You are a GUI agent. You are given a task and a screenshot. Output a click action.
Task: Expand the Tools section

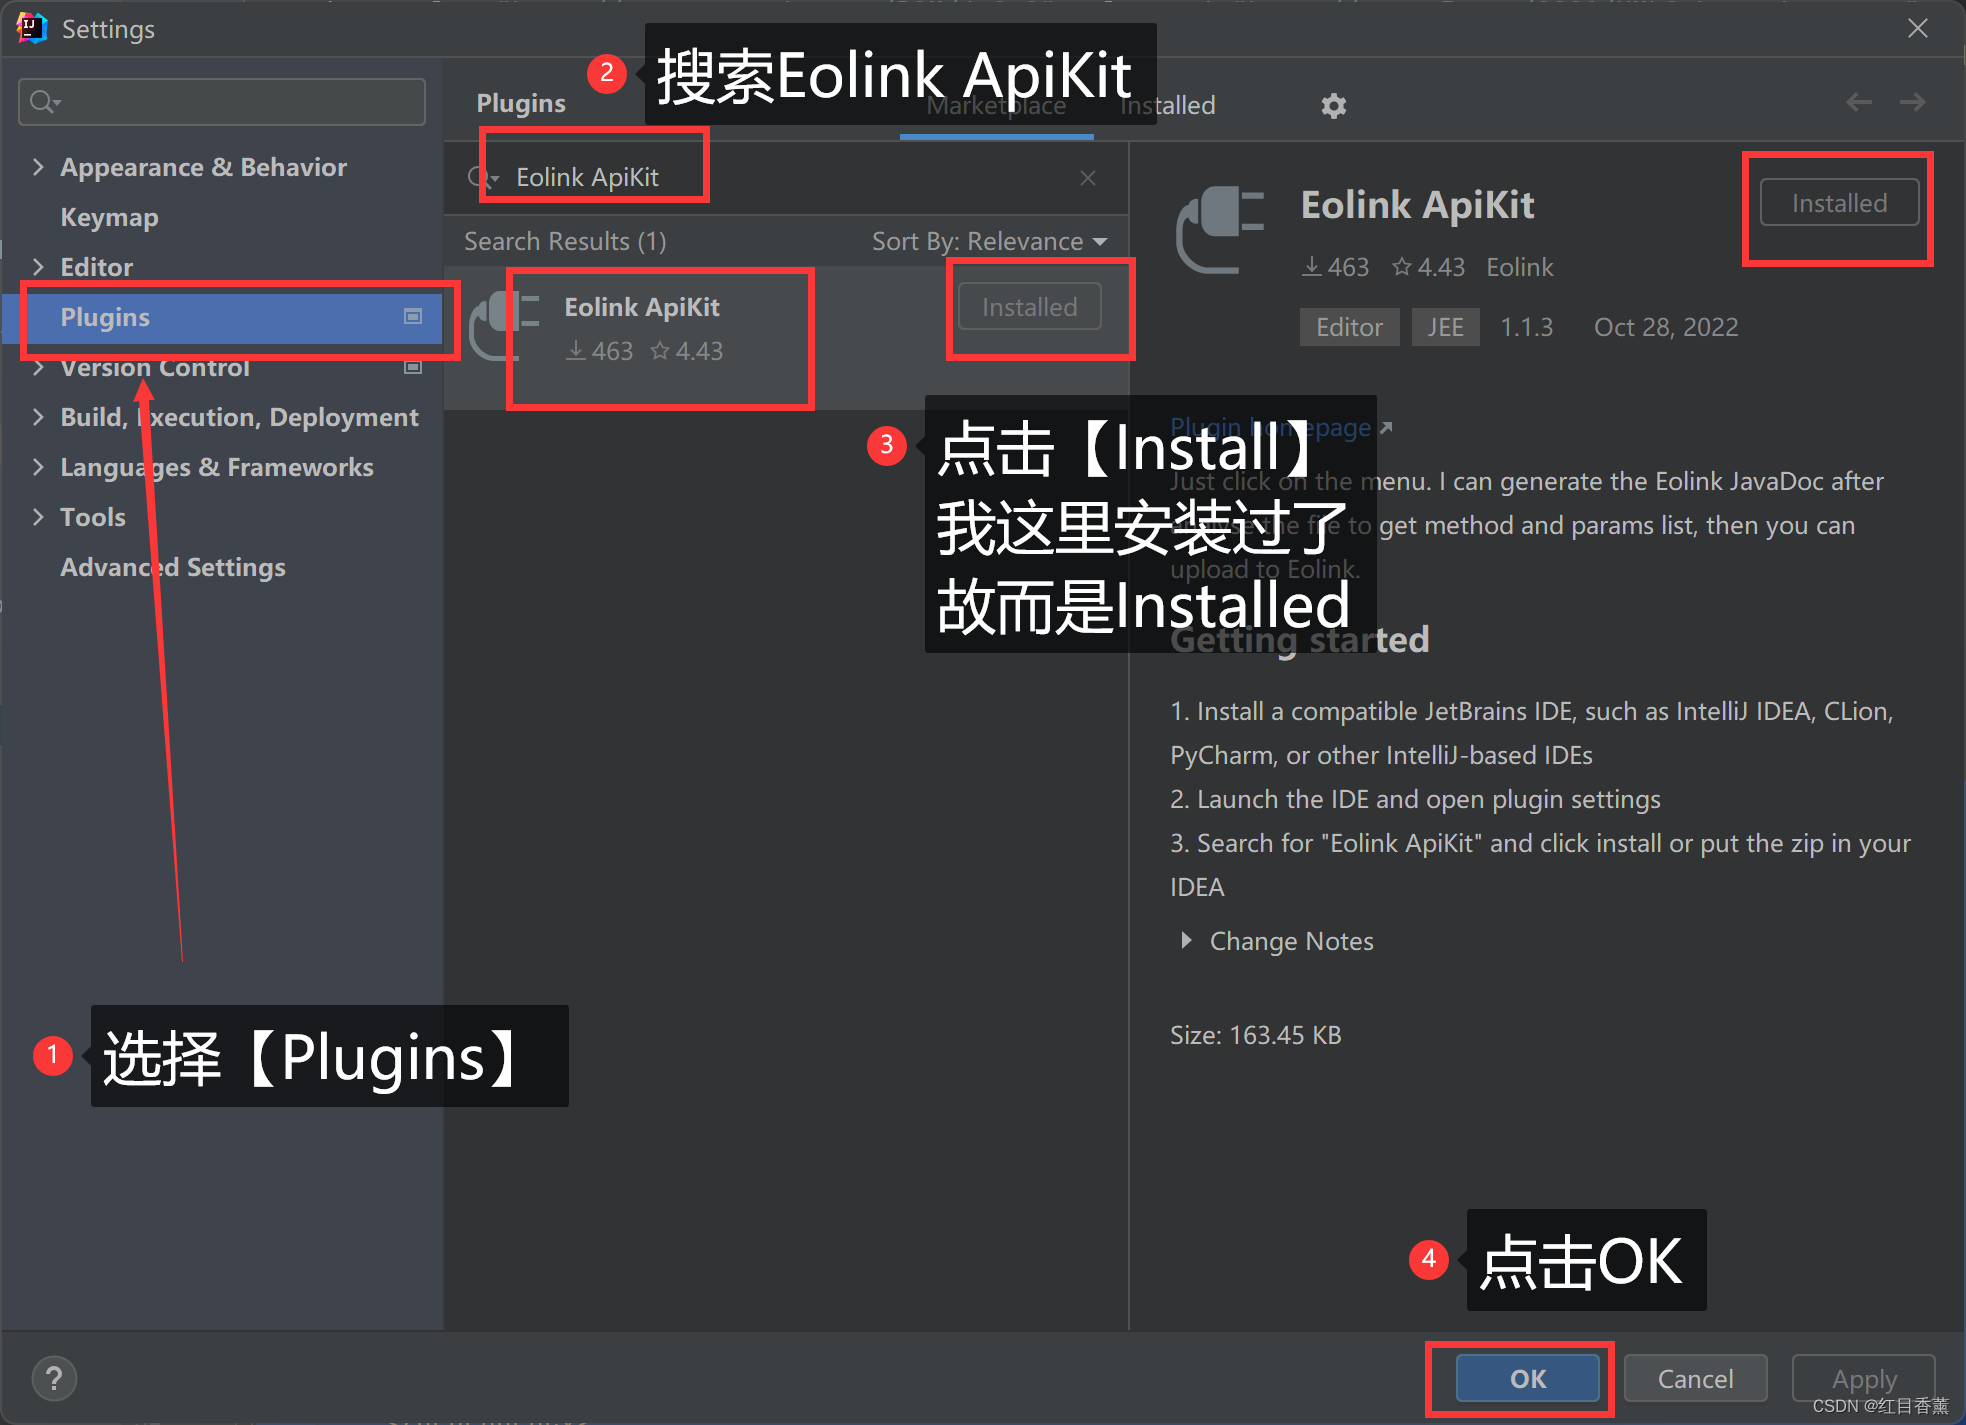[38, 517]
